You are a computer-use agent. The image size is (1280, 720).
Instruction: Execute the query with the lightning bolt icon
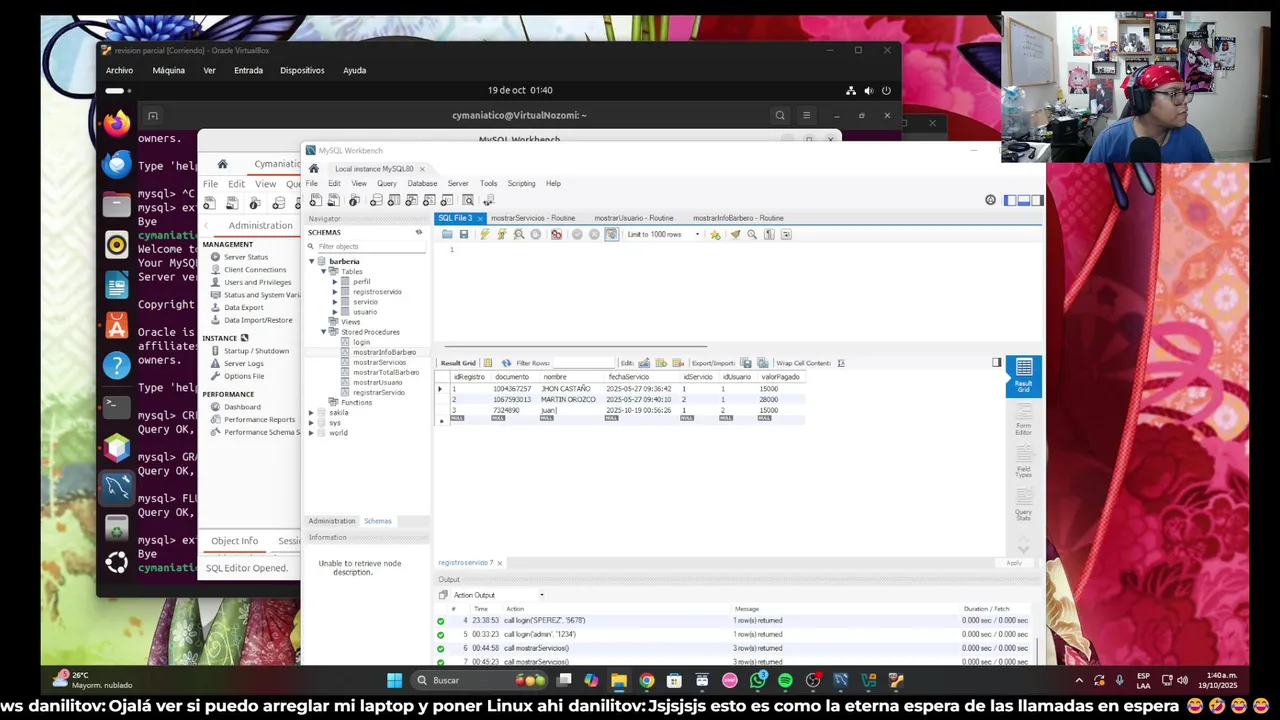pyautogui.click(x=485, y=234)
